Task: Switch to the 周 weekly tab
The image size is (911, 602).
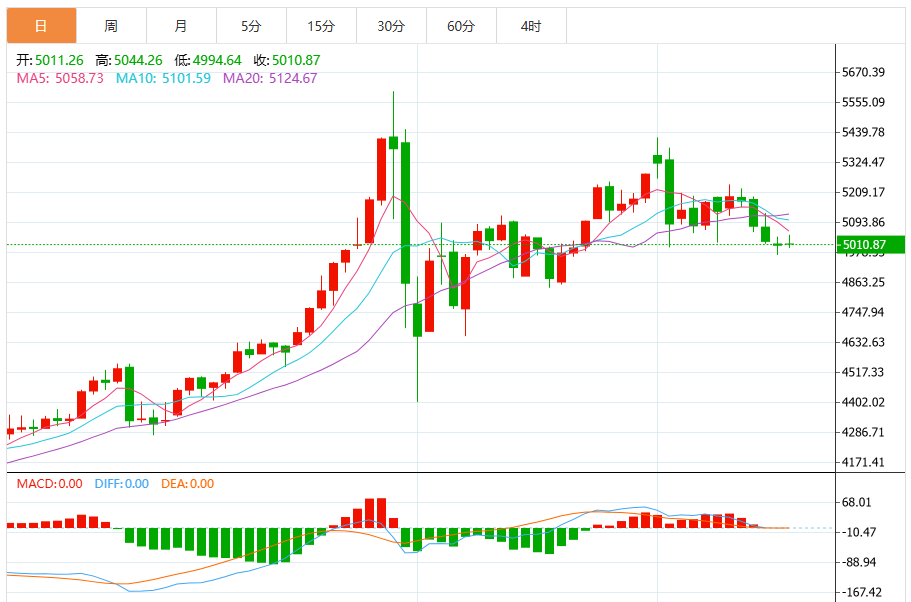Action: pos(112,26)
